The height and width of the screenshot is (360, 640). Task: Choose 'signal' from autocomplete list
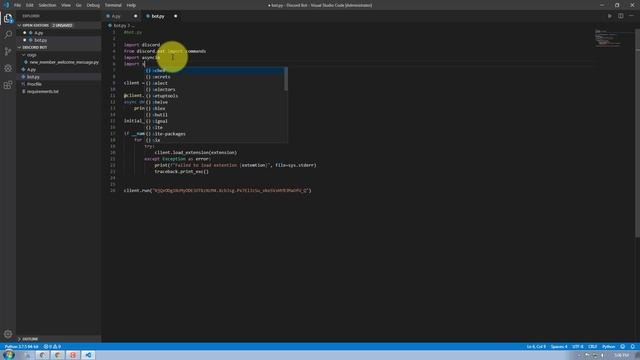tap(215, 121)
